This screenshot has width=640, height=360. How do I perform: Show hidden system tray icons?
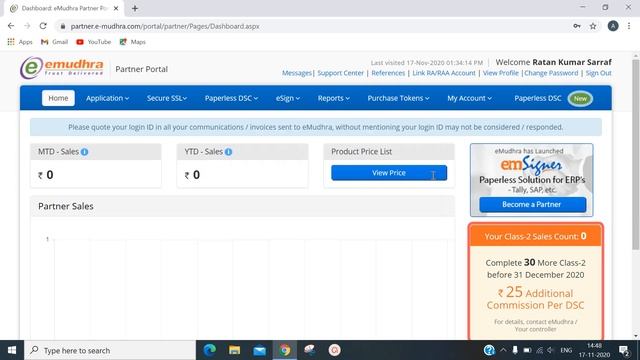[503, 350]
